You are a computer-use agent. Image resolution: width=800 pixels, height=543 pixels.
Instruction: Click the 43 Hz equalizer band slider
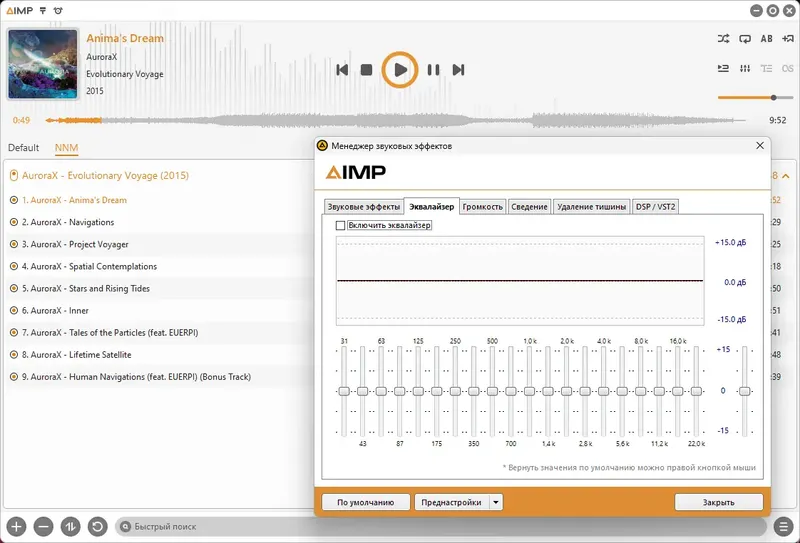tap(362, 391)
